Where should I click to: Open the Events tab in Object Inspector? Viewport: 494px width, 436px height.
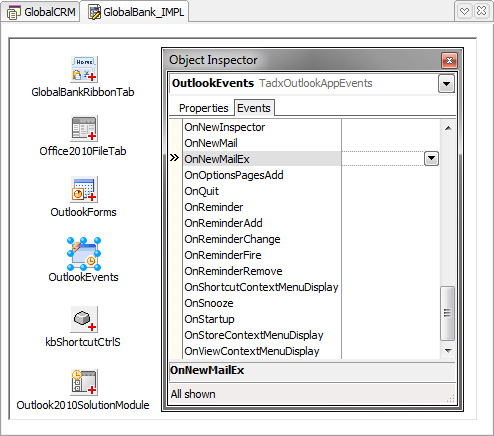click(x=254, y=108)
